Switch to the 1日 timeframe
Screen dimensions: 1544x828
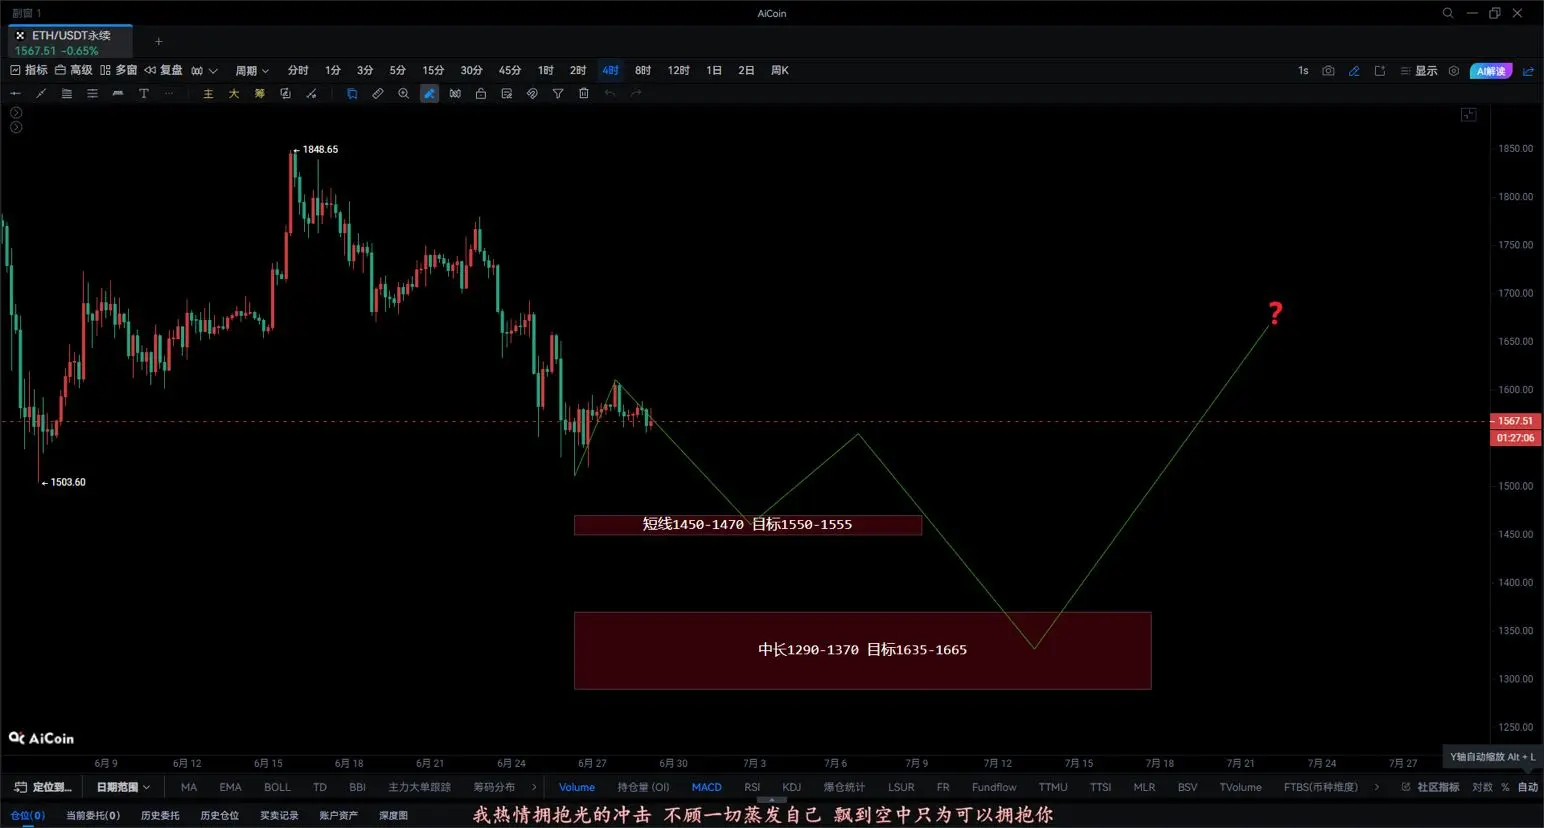tap(714, 71)
